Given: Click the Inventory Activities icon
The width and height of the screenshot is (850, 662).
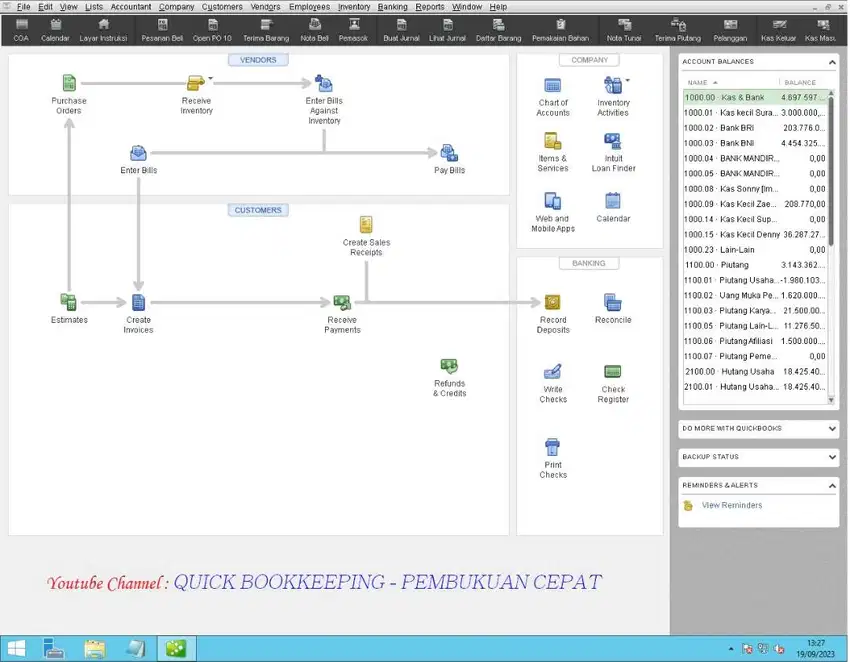Looking at the screenshot, I should click(x=613, y=86).
